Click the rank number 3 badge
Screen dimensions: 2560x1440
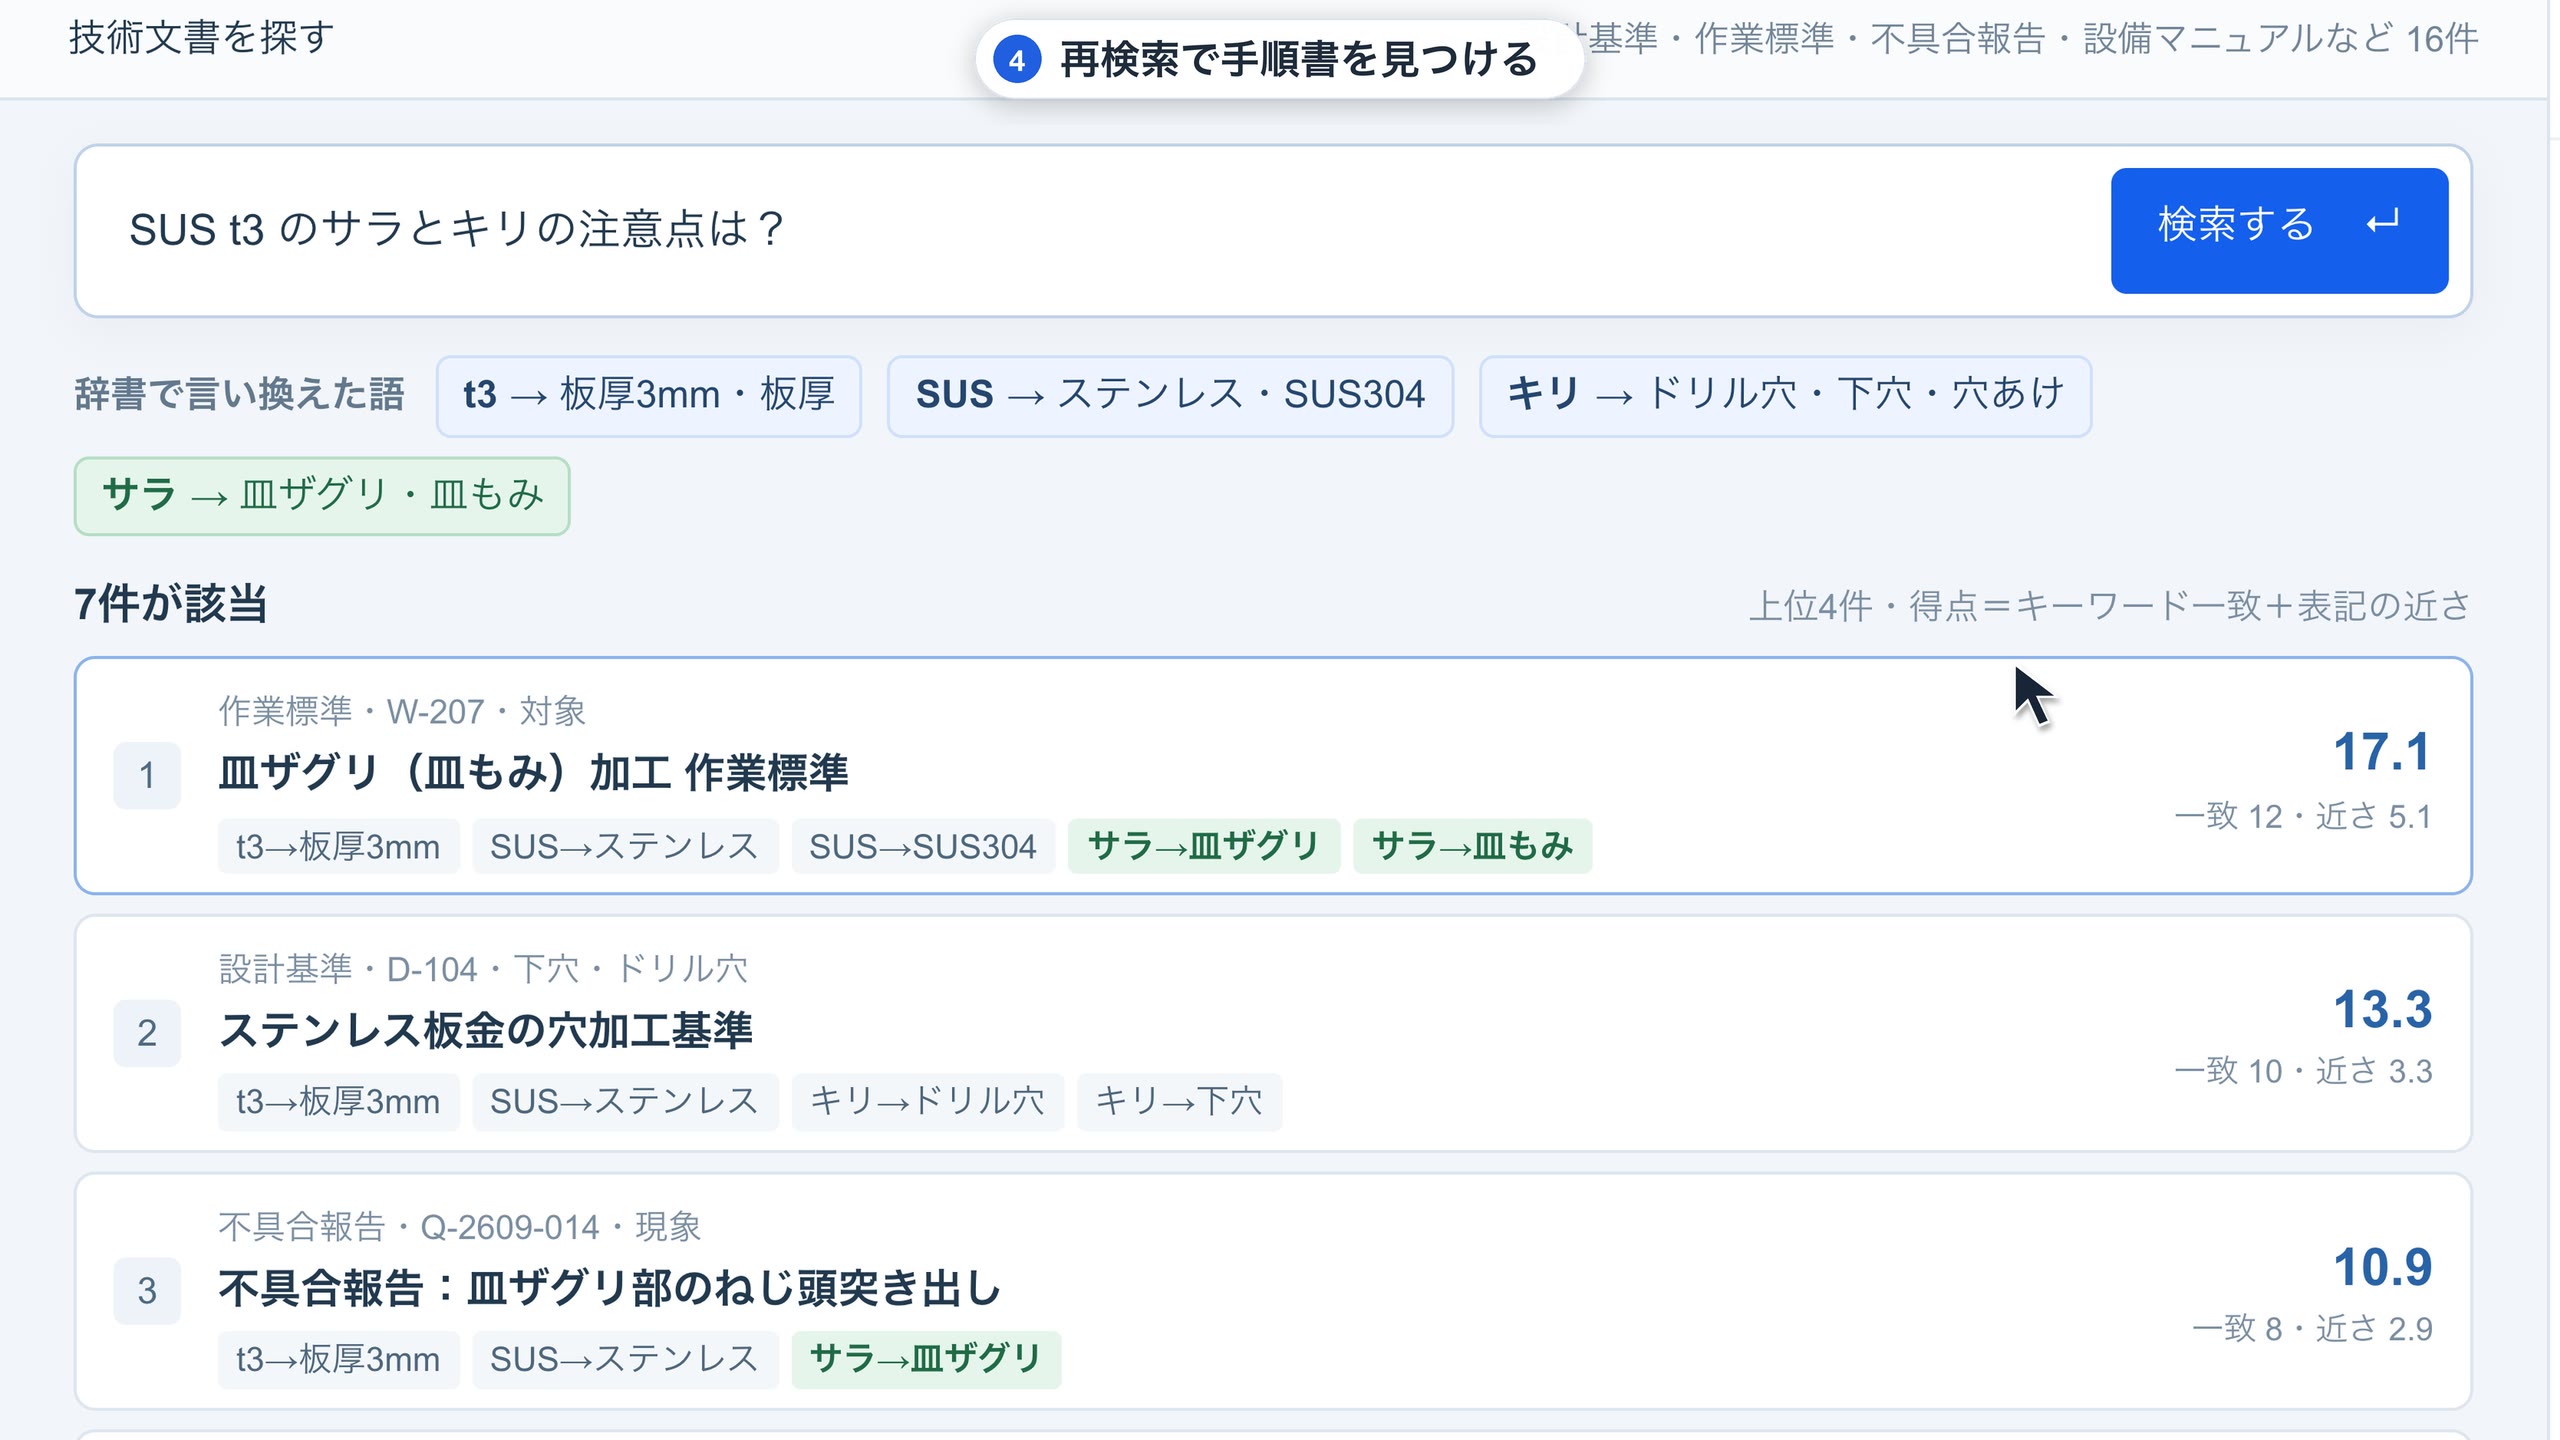147,1291
